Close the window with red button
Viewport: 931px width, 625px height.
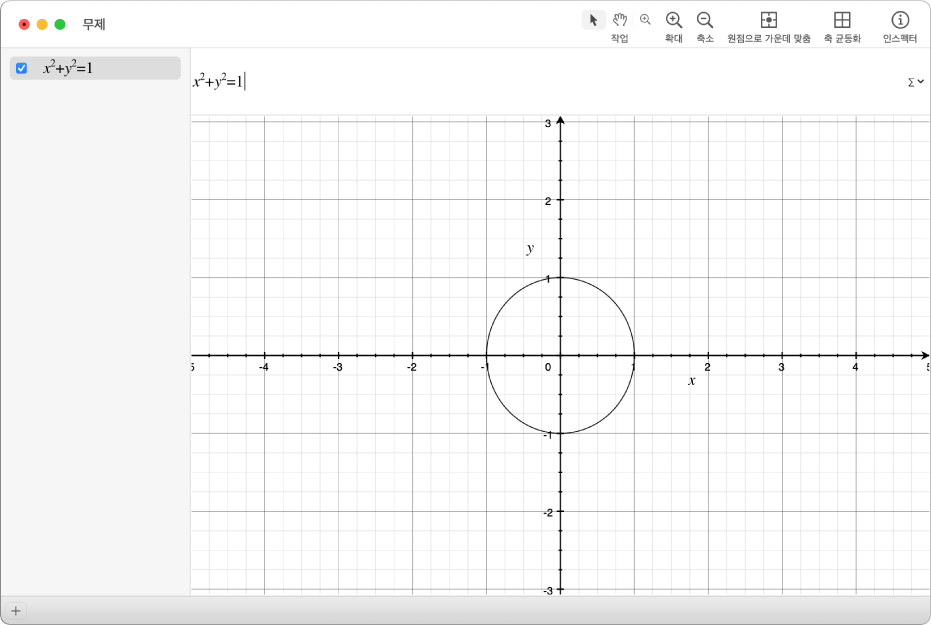24,24
